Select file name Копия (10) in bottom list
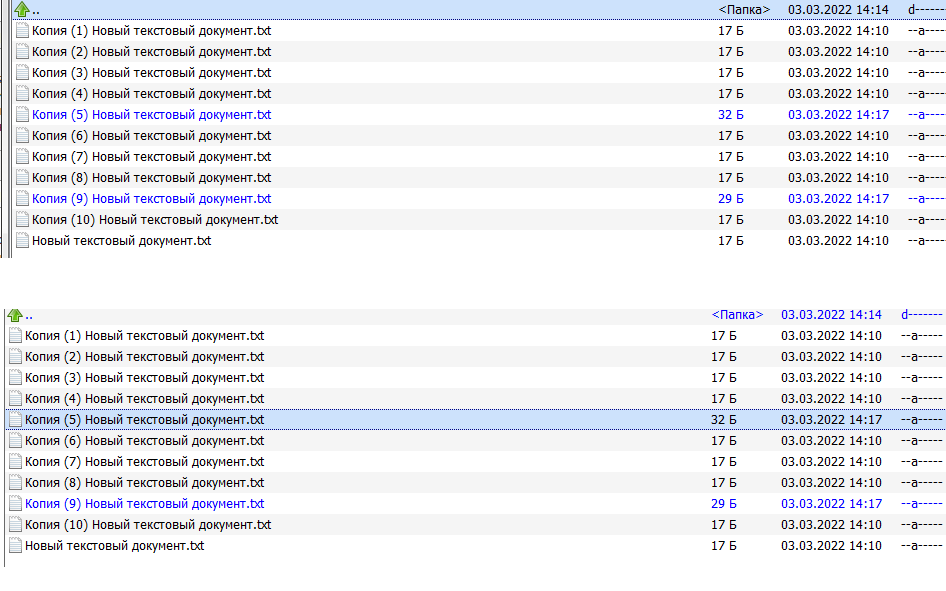Screen dimensions: 946x591 point(148,525)
